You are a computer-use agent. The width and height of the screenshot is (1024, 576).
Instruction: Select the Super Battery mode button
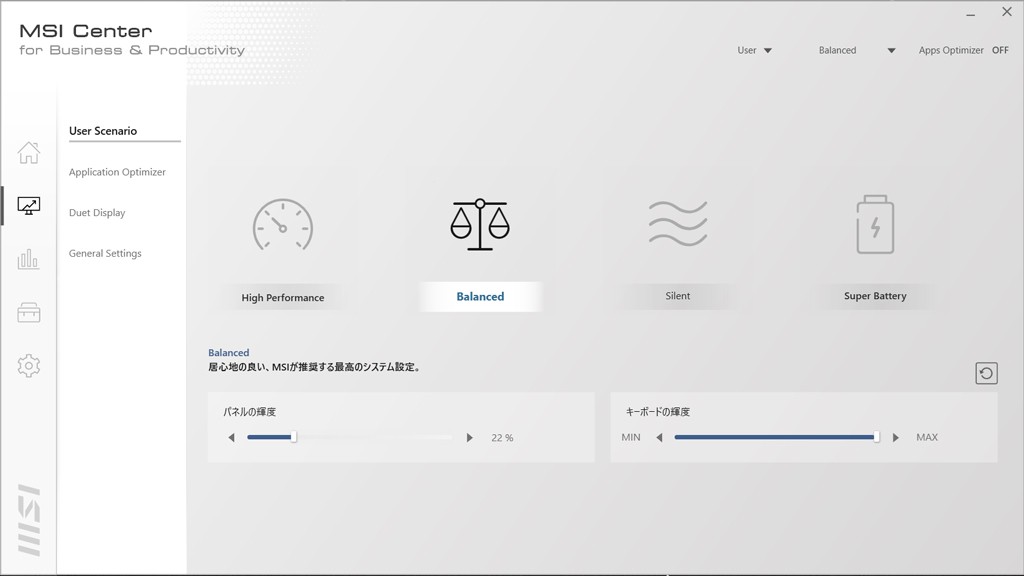[875, 296]
